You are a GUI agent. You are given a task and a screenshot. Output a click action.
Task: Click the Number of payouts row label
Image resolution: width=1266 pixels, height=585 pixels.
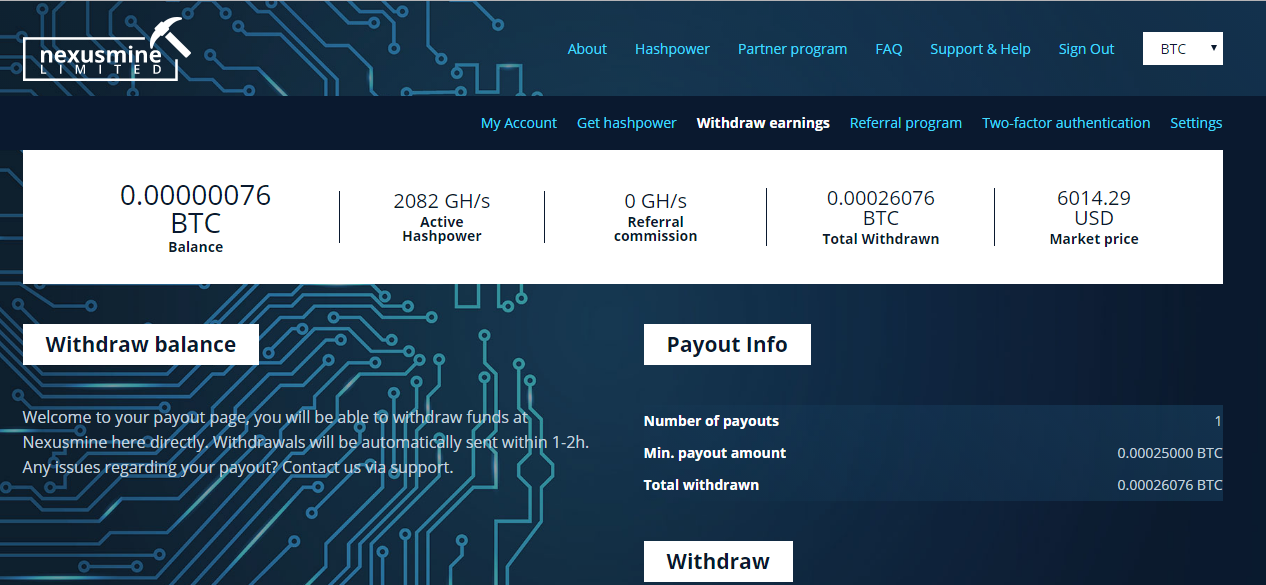[x=711, y=421]
